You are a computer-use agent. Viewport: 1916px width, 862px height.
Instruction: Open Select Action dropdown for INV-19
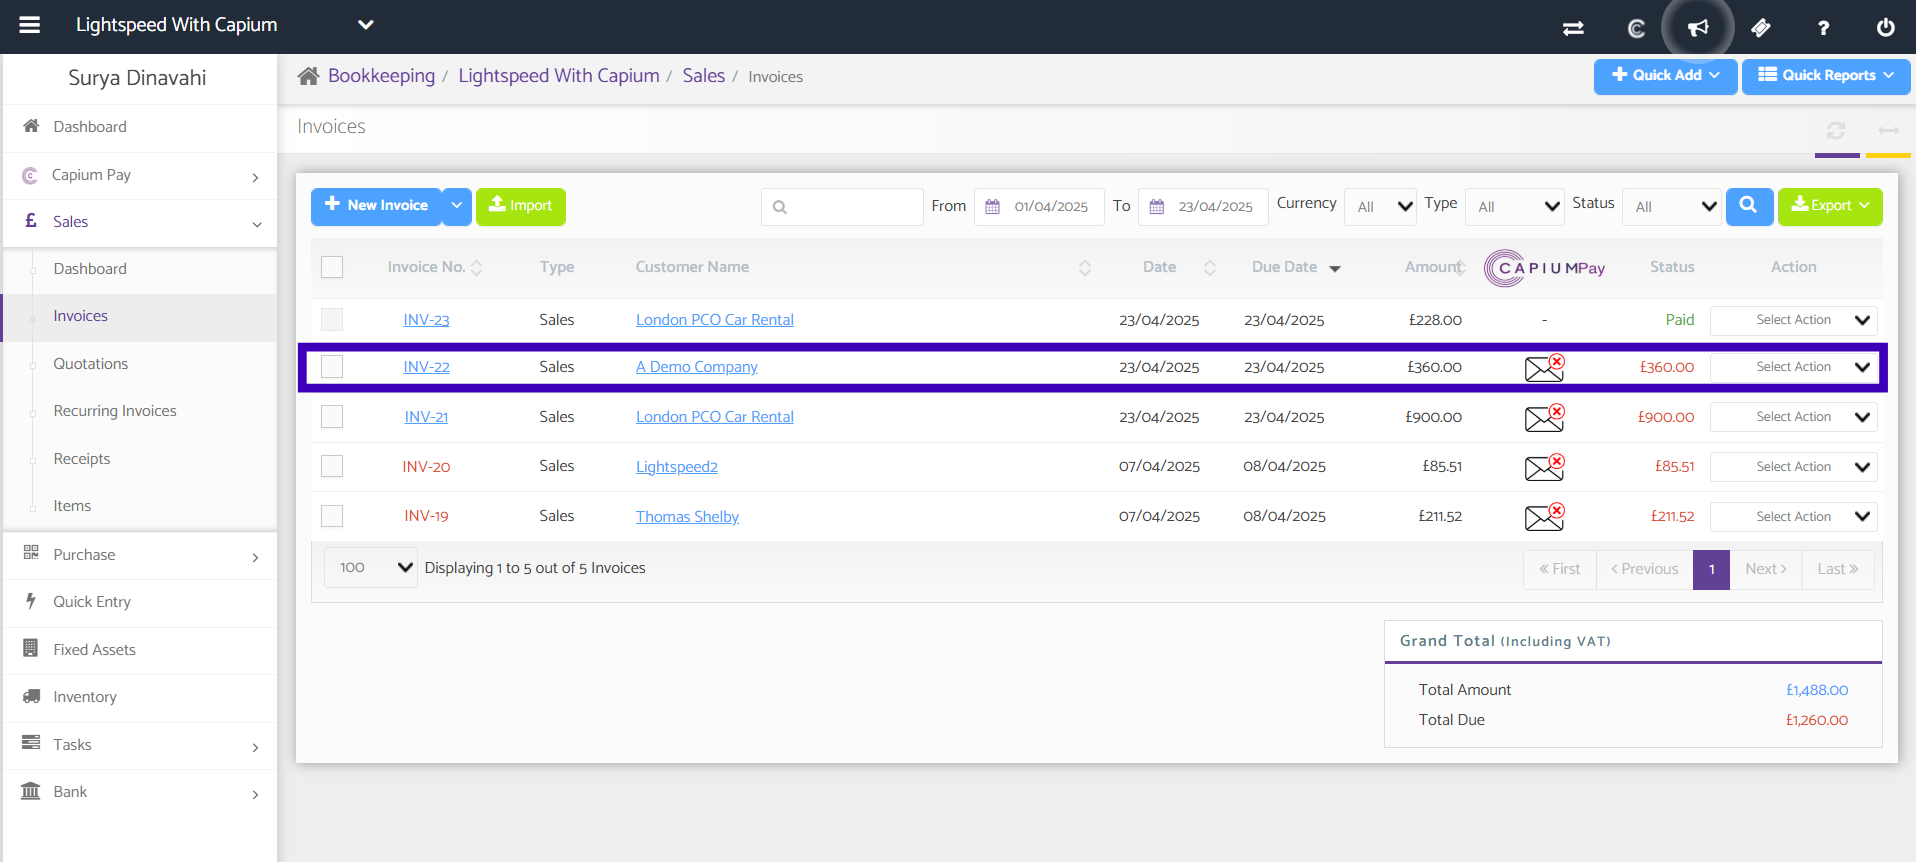[1794, 517]
